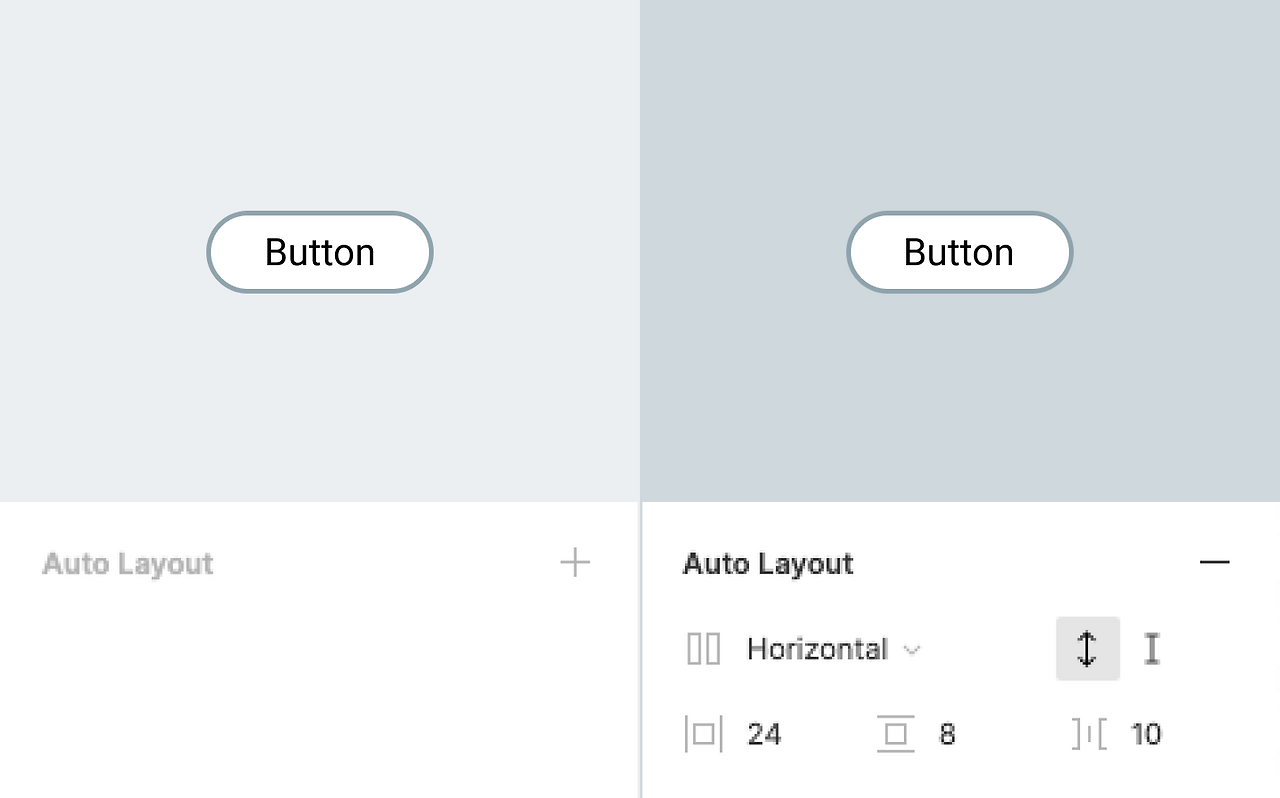Select the Button on the darker right canvas
The height and width of the screenshot is (798, 1280).
click(x=959, y=252)
